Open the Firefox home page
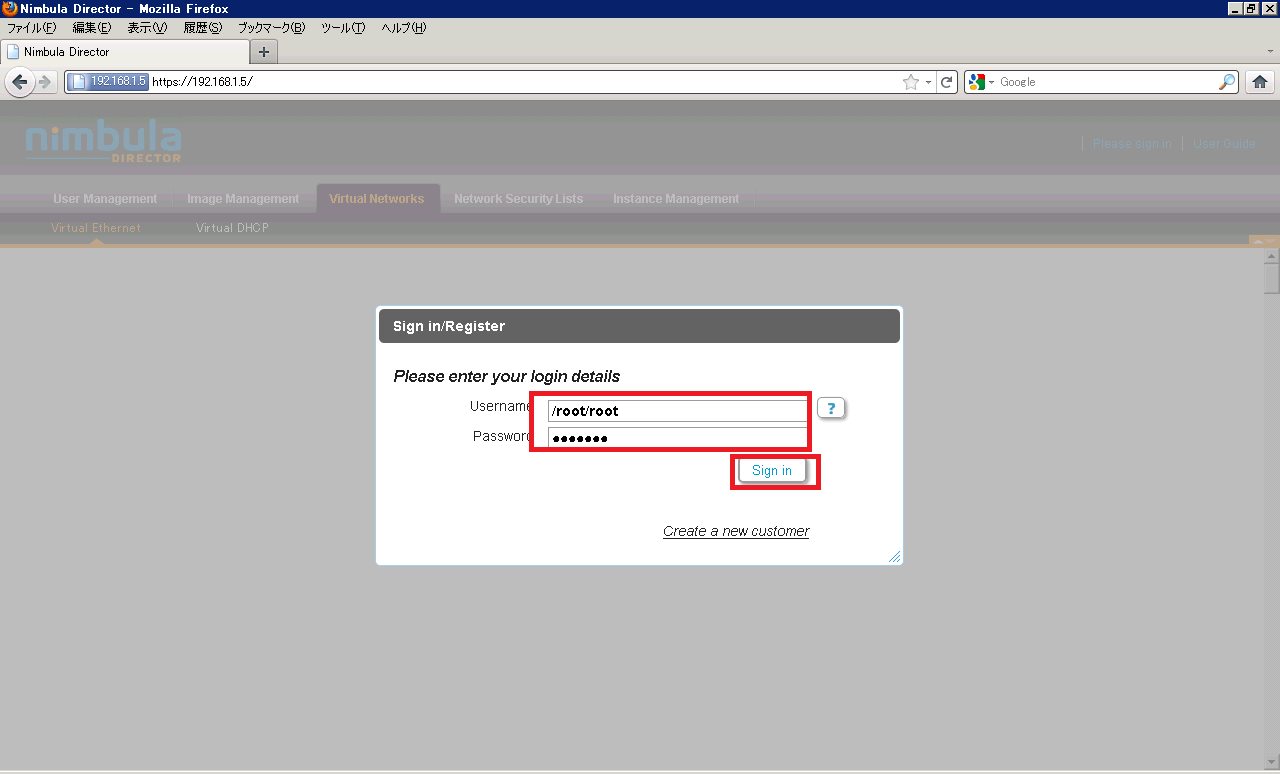The height and width of the screenshot is (774, 1280). (1260, 82)
